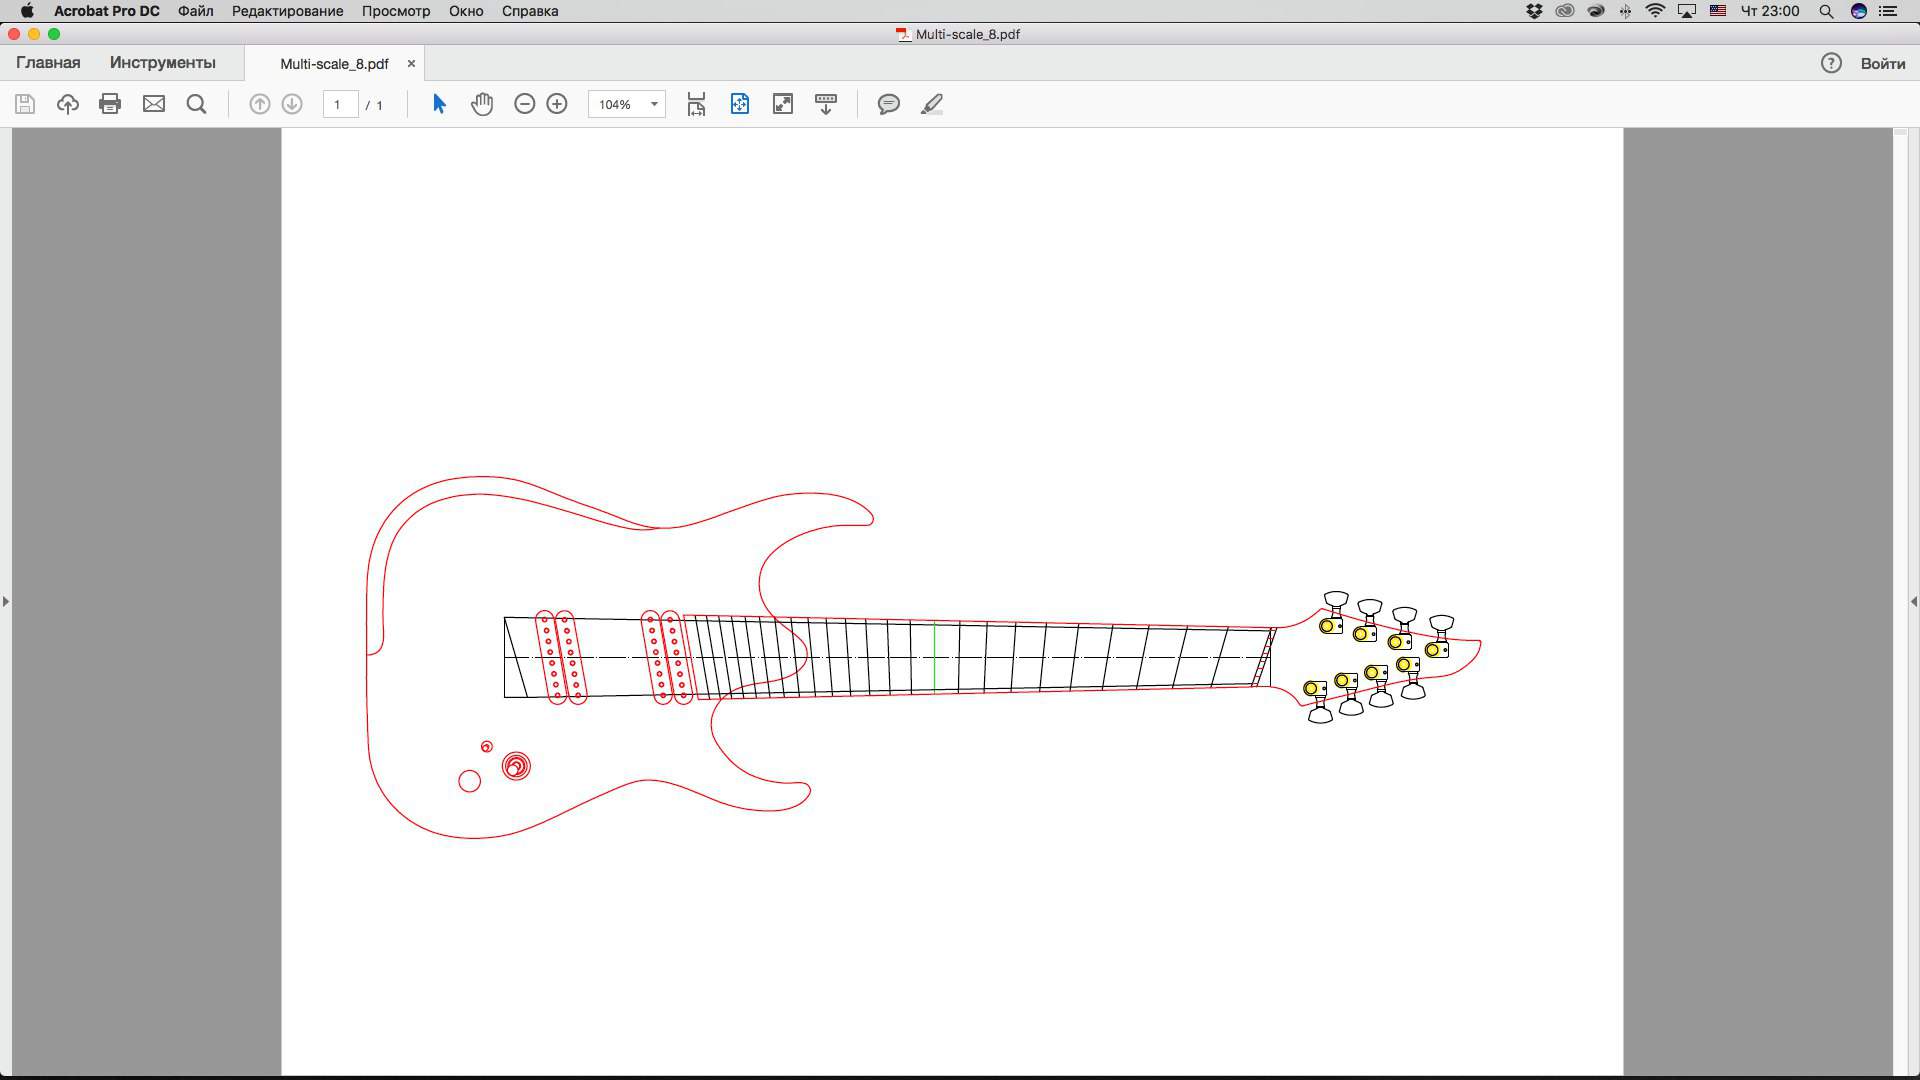This screenshot has height=1080, width=1920.
Task: Click the Upload to cloud icon
Action: click(x=67, y=104)
